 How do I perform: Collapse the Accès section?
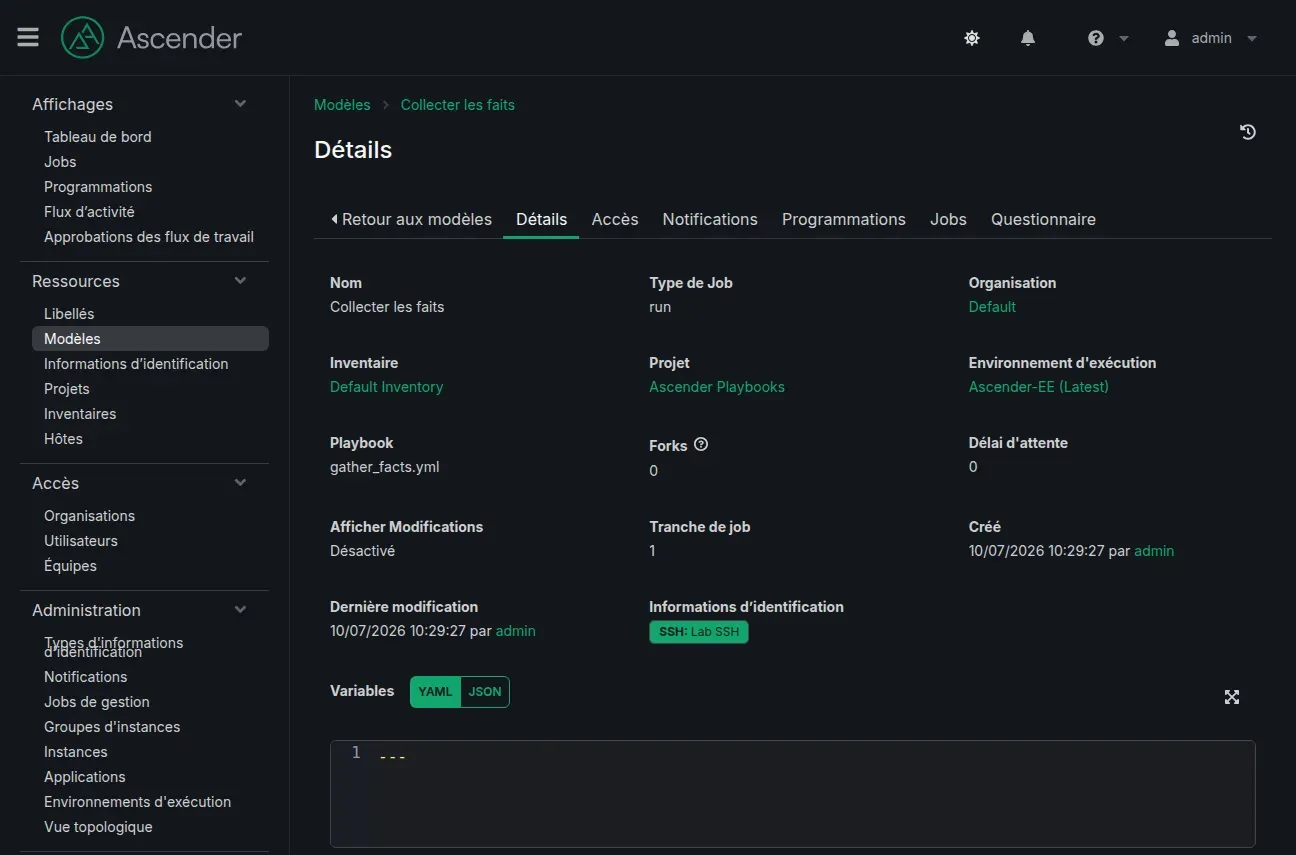[240, 483]
